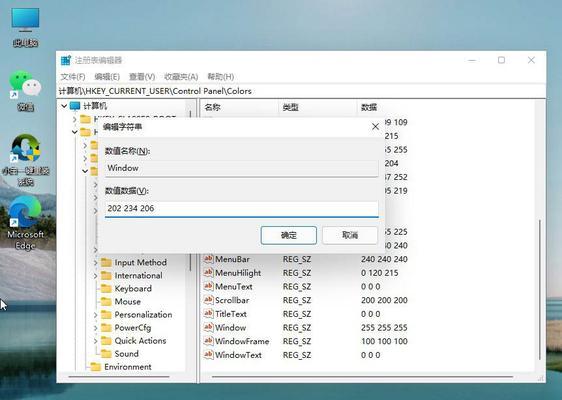The height and width of the screenshot is (400, 562).
Task: Open the Microsoft Edge desktop shortcut
Action: [25, 222]
